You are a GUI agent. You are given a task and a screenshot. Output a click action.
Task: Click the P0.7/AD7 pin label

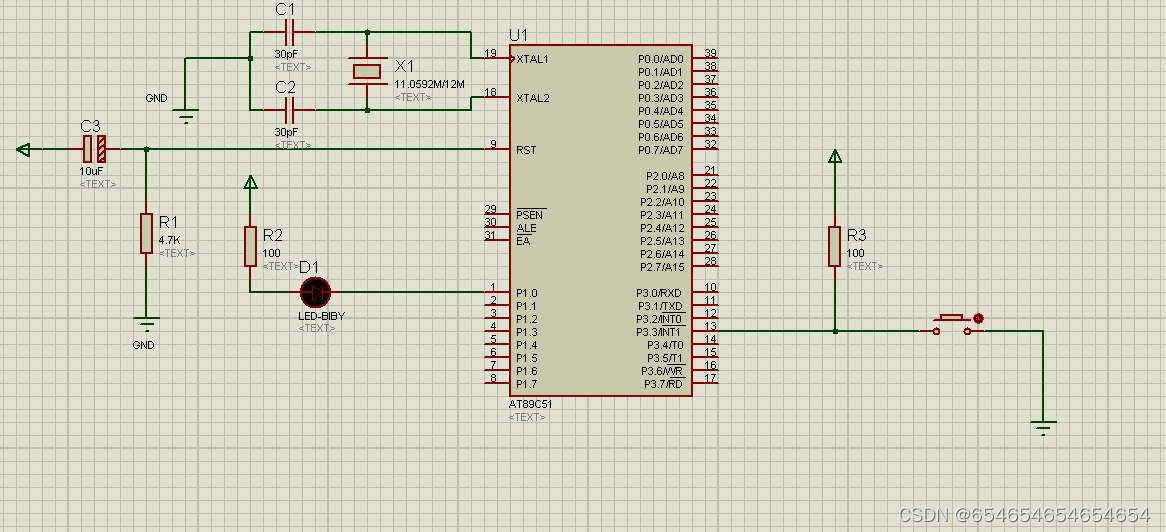click(660, 150)
